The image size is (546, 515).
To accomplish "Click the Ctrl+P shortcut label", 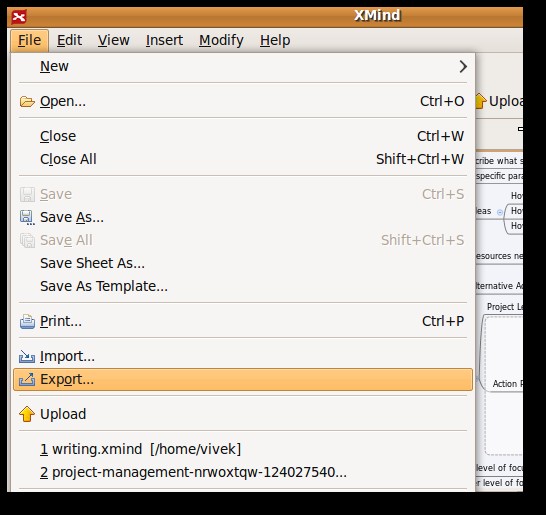I will [443, 321].
